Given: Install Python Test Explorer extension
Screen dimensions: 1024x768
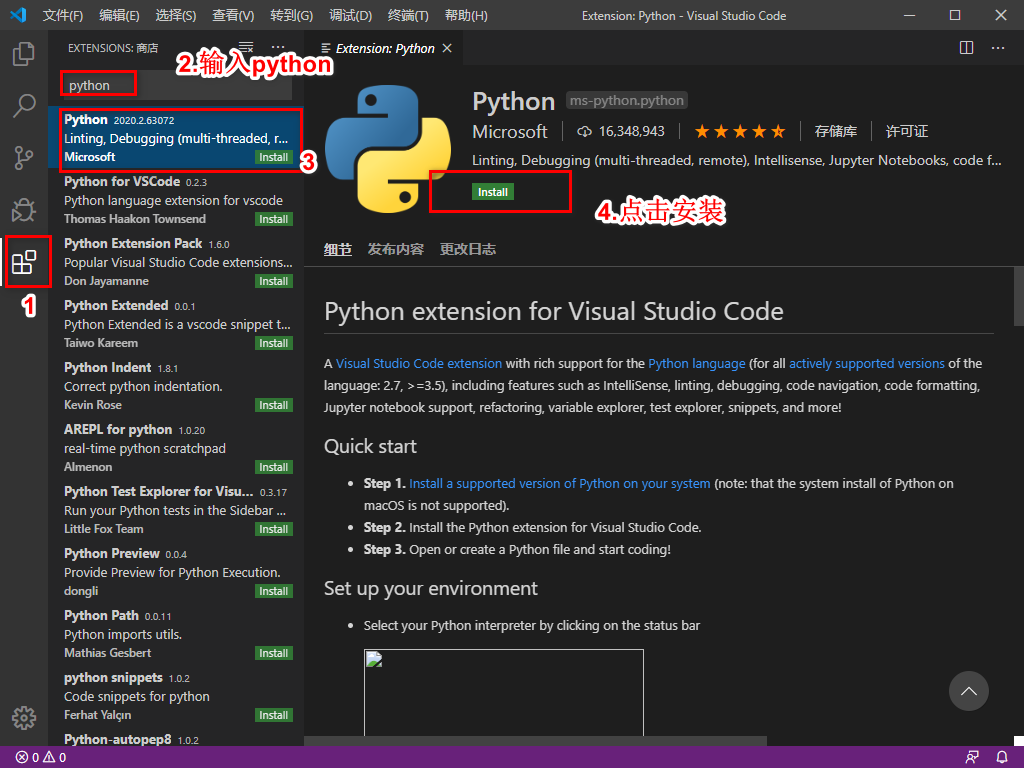Looking at the screenshot, I should [273, 530].
